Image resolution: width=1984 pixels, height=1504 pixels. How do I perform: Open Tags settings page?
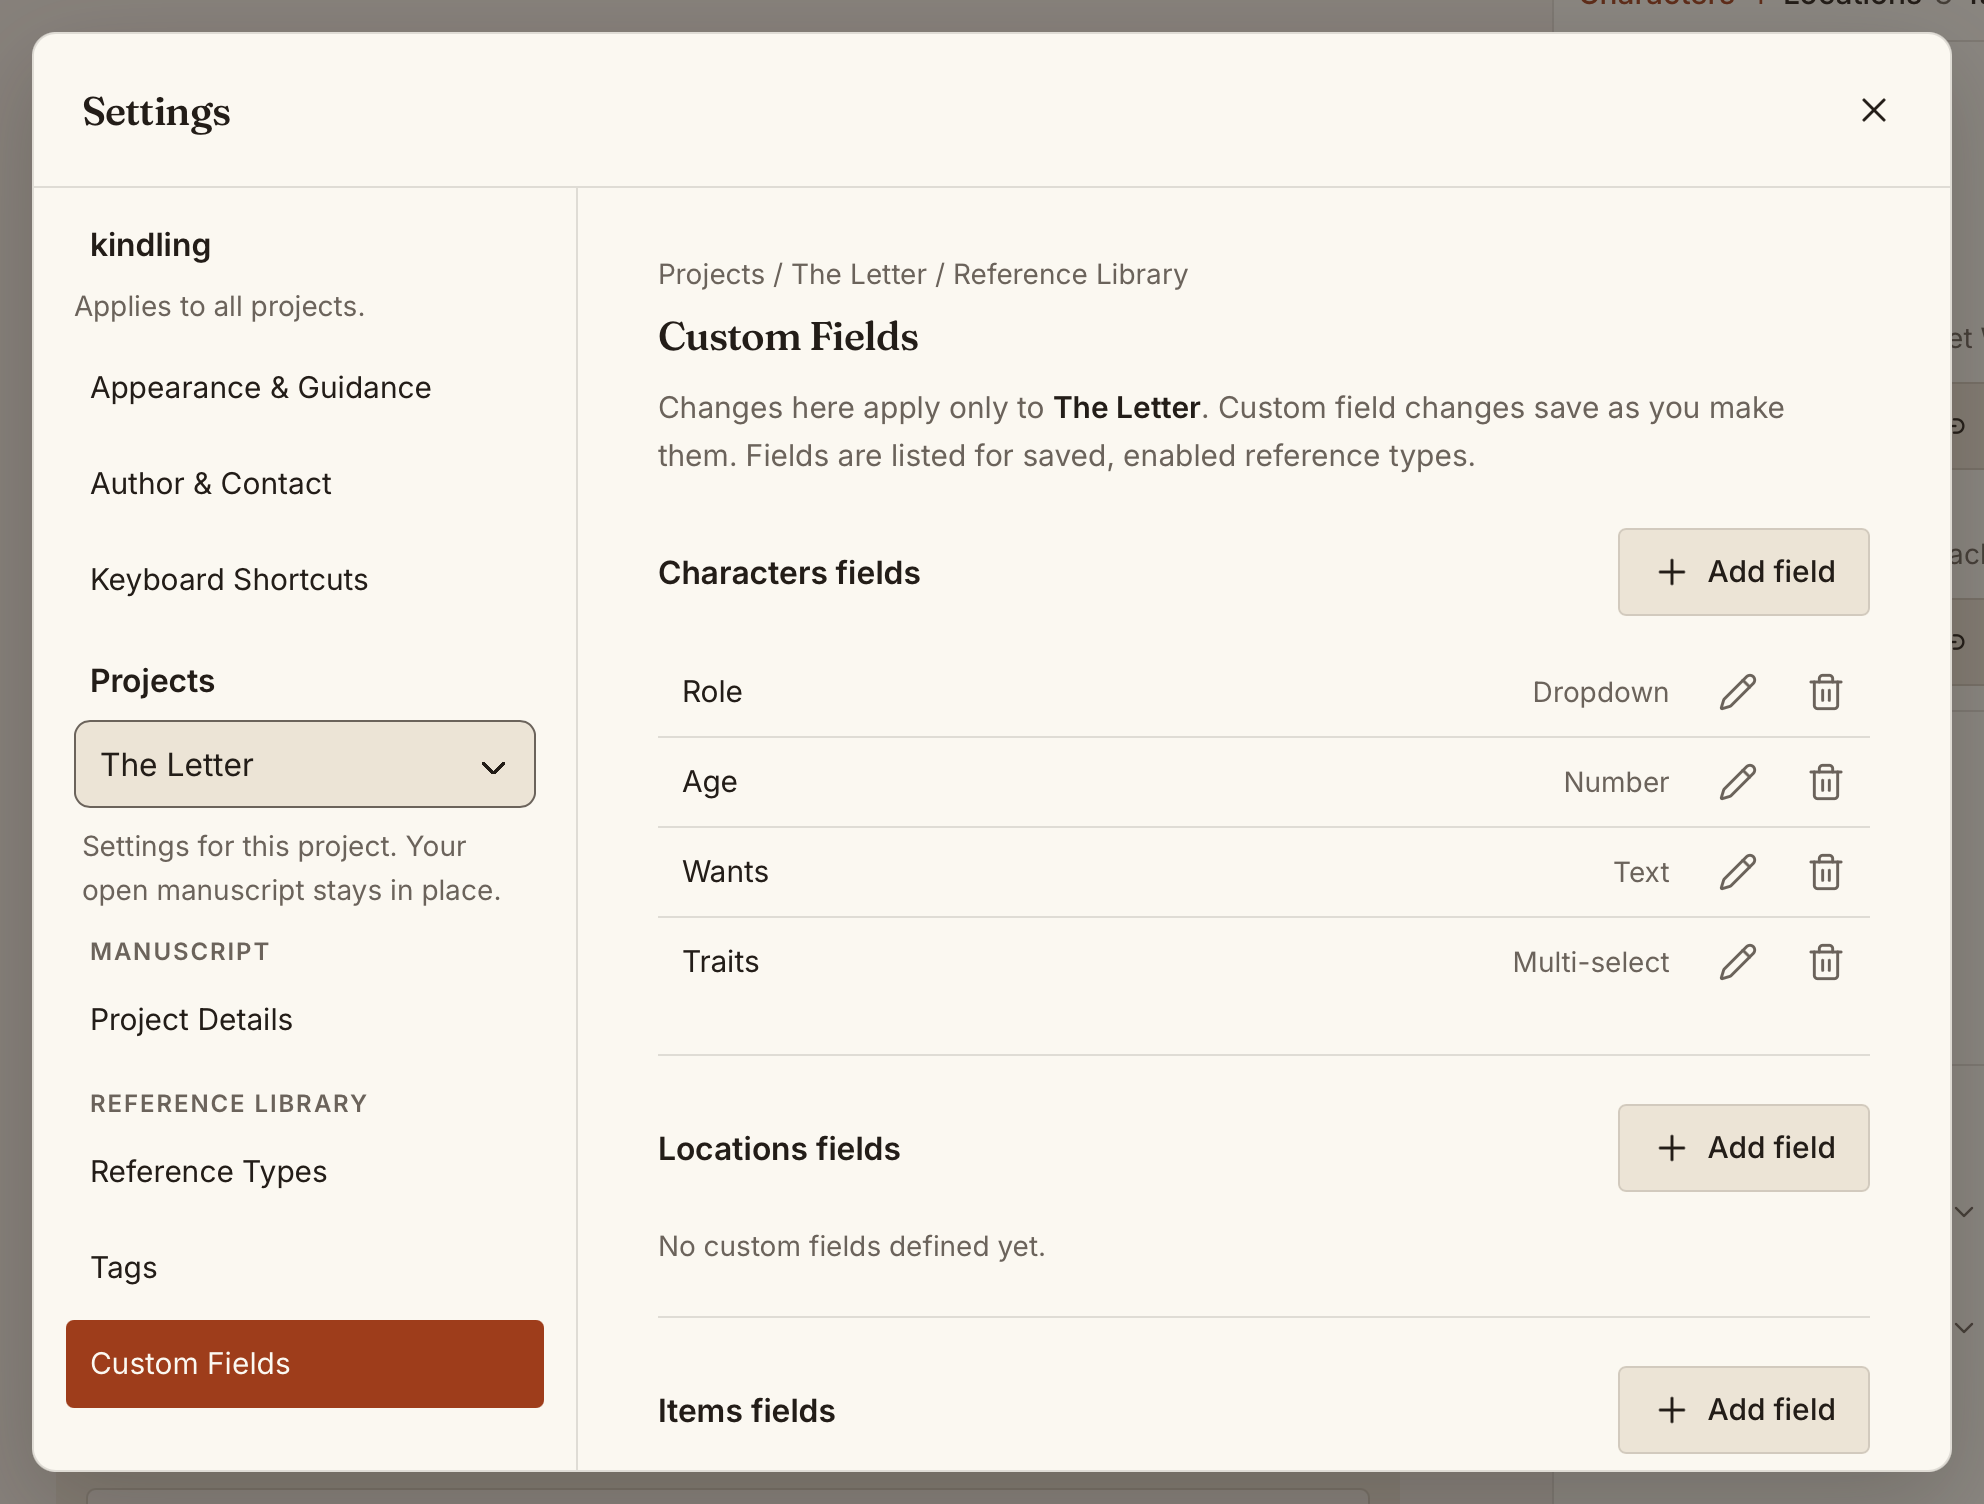[x=305, y=1268]
